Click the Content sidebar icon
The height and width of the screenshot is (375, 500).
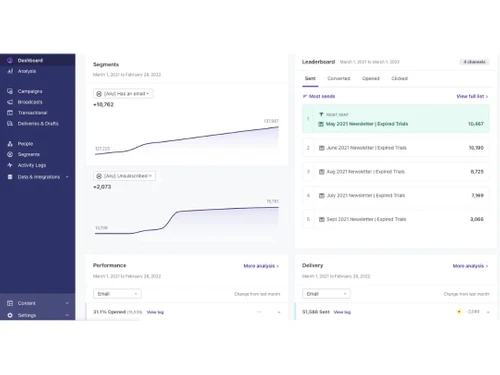[10, 303]
